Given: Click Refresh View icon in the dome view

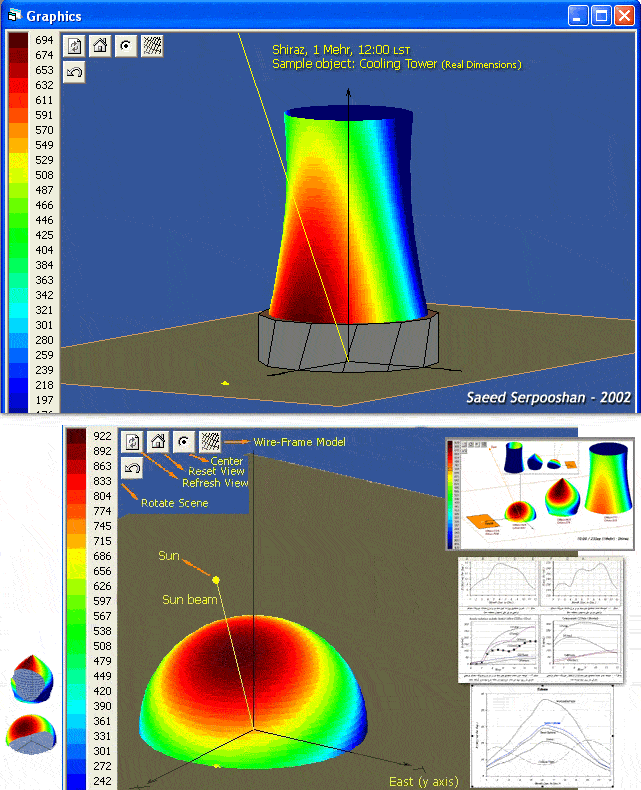Looking at the screenshot, I should [133, 442].
